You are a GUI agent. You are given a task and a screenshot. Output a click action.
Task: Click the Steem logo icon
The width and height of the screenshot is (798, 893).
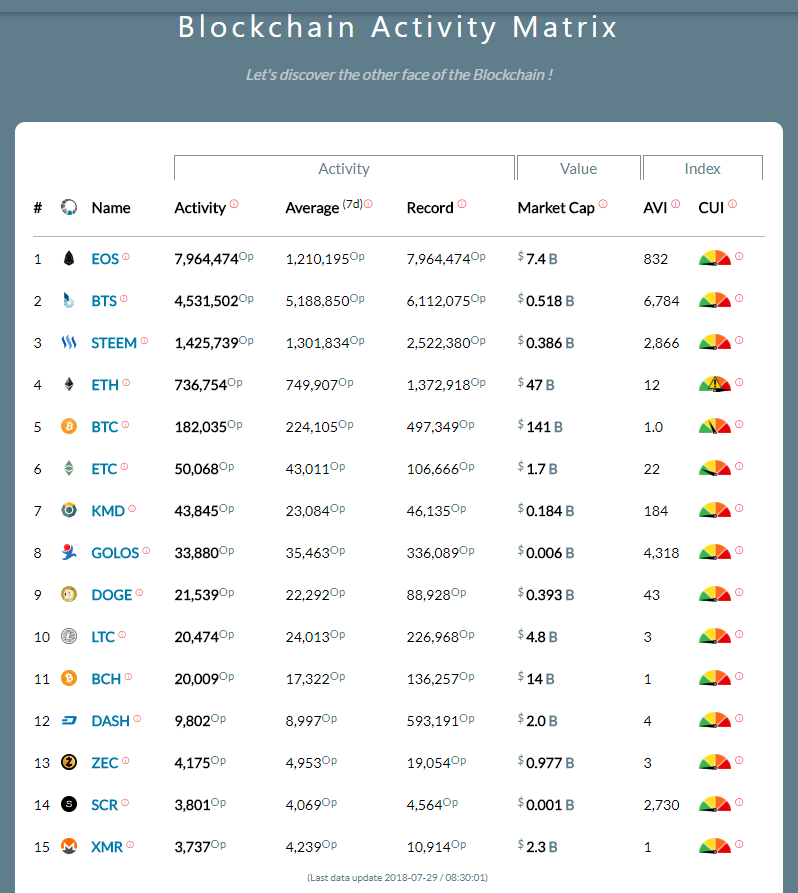[69, 343]
